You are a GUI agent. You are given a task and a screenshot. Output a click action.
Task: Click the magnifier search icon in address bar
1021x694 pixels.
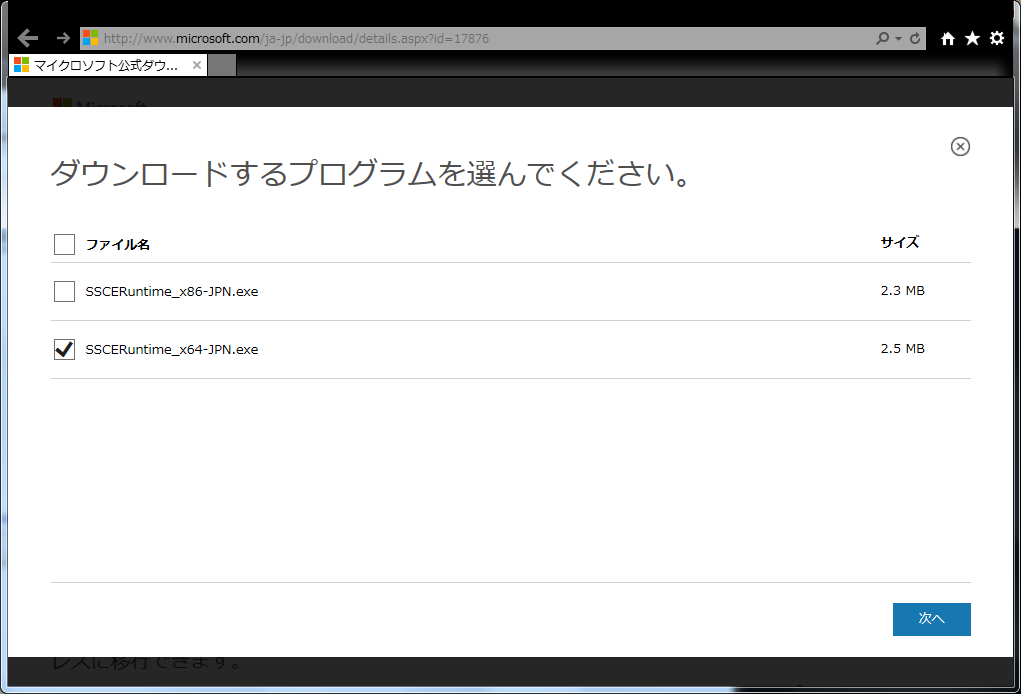point(882,38)
